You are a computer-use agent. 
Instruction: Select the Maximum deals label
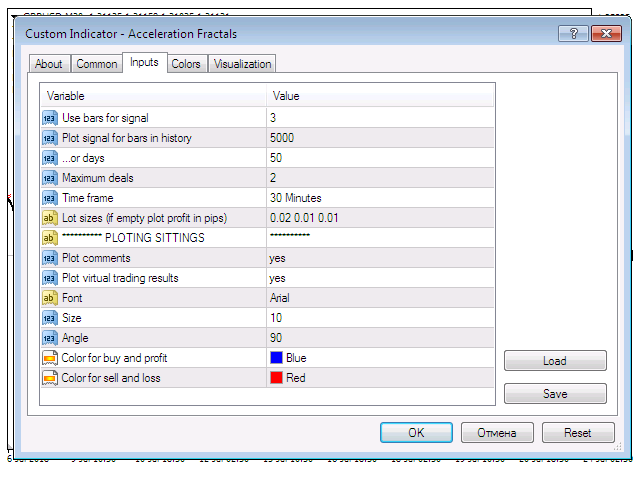click(98, 178)
